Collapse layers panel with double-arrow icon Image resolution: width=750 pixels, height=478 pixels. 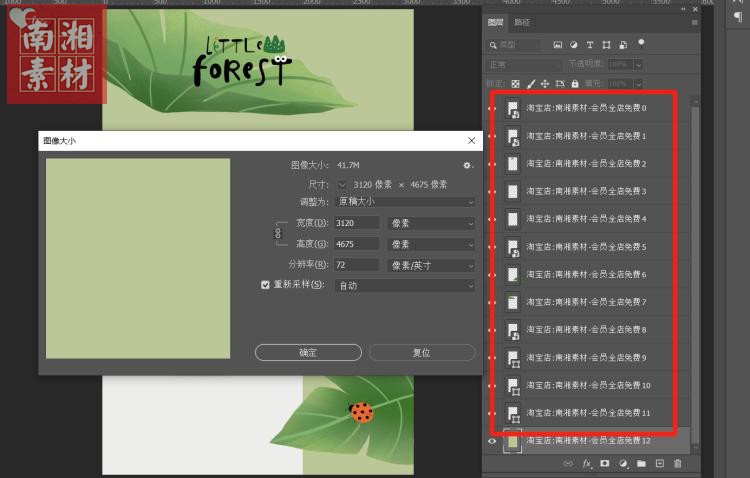pyautogui.click(x=683, y=9)
